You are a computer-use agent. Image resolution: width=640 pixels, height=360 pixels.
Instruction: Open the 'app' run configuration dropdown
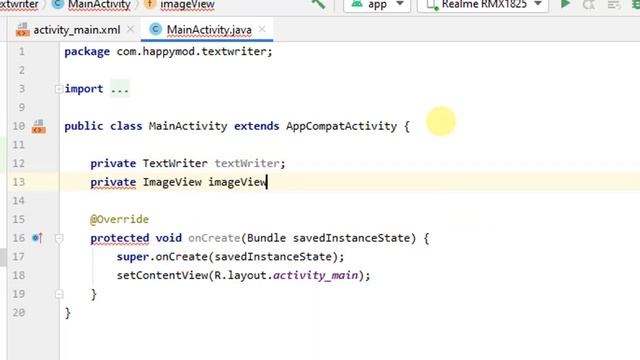[377, 5]
